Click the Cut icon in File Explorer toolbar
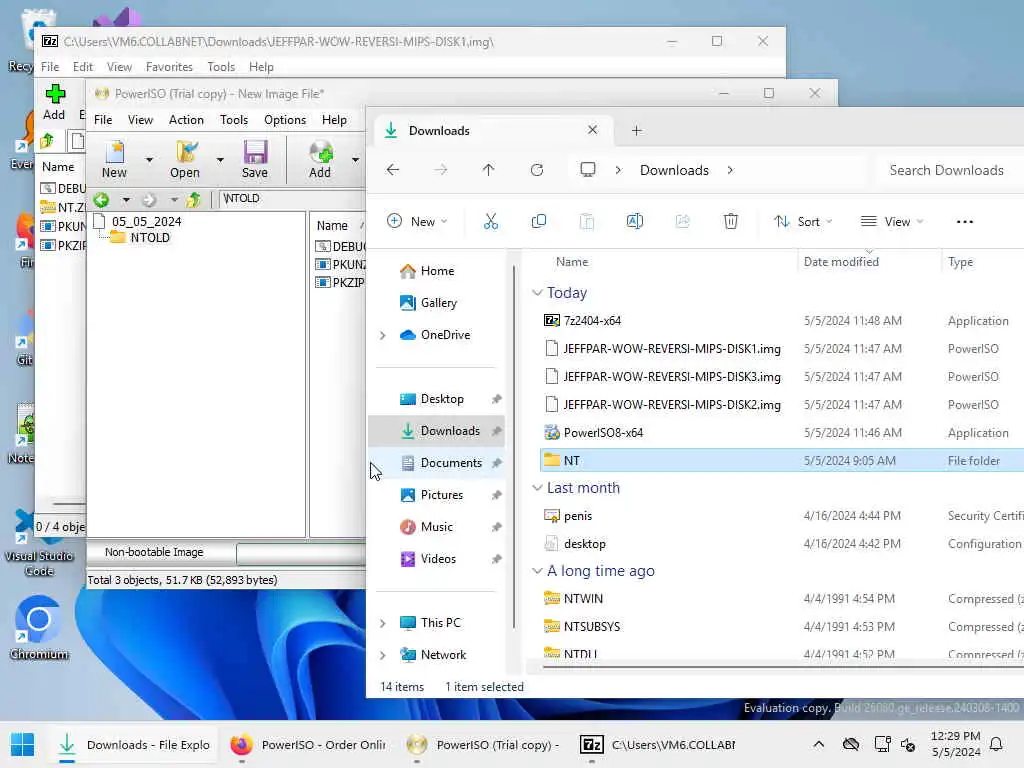 (x=490, y=221)
